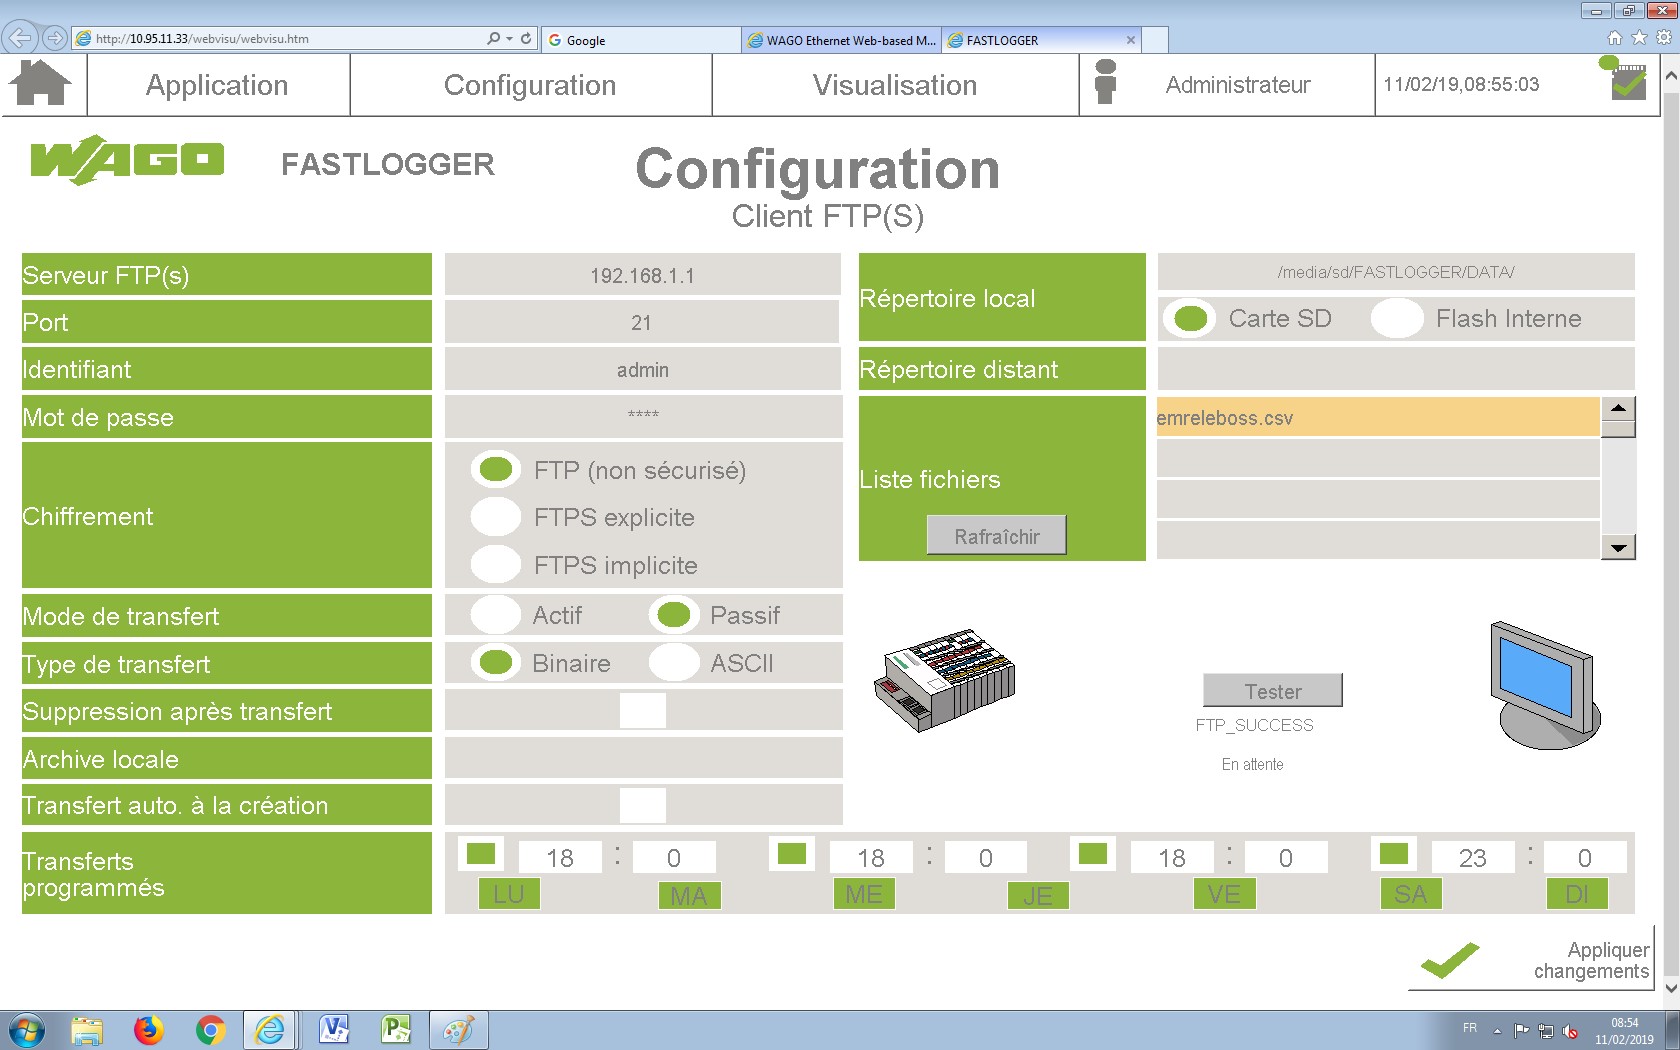This screenshot has width=1680, height=1050.
Task: Edit Serveur FTP(s) address field 192.168.1.1
Action: 642,275
